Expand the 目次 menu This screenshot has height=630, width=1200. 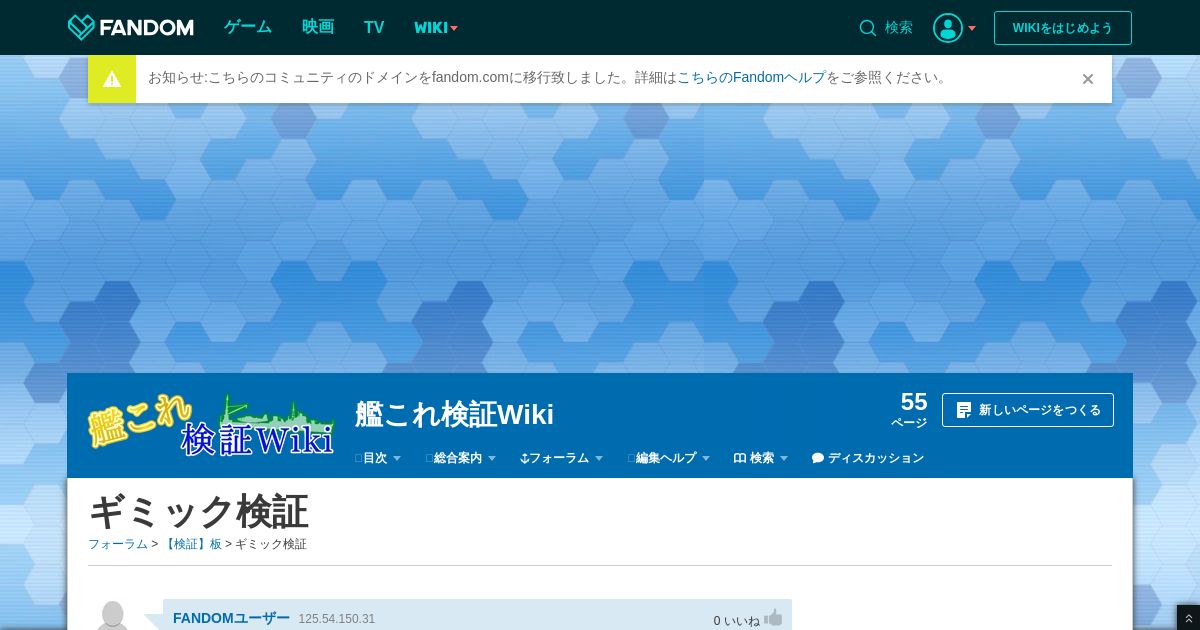point(378,458)
